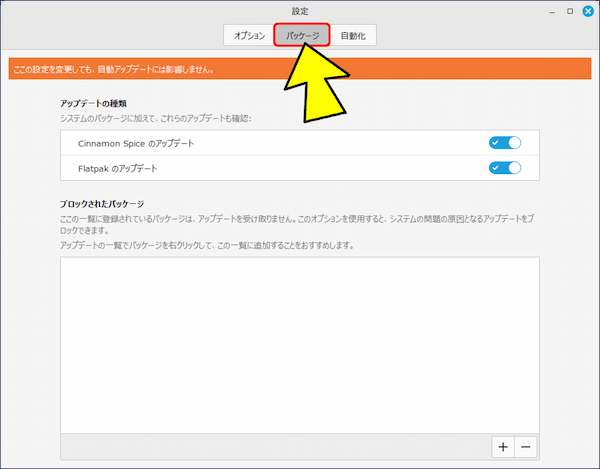
Task: Click the 設定 window title text
Action: [x=300, y=11]
